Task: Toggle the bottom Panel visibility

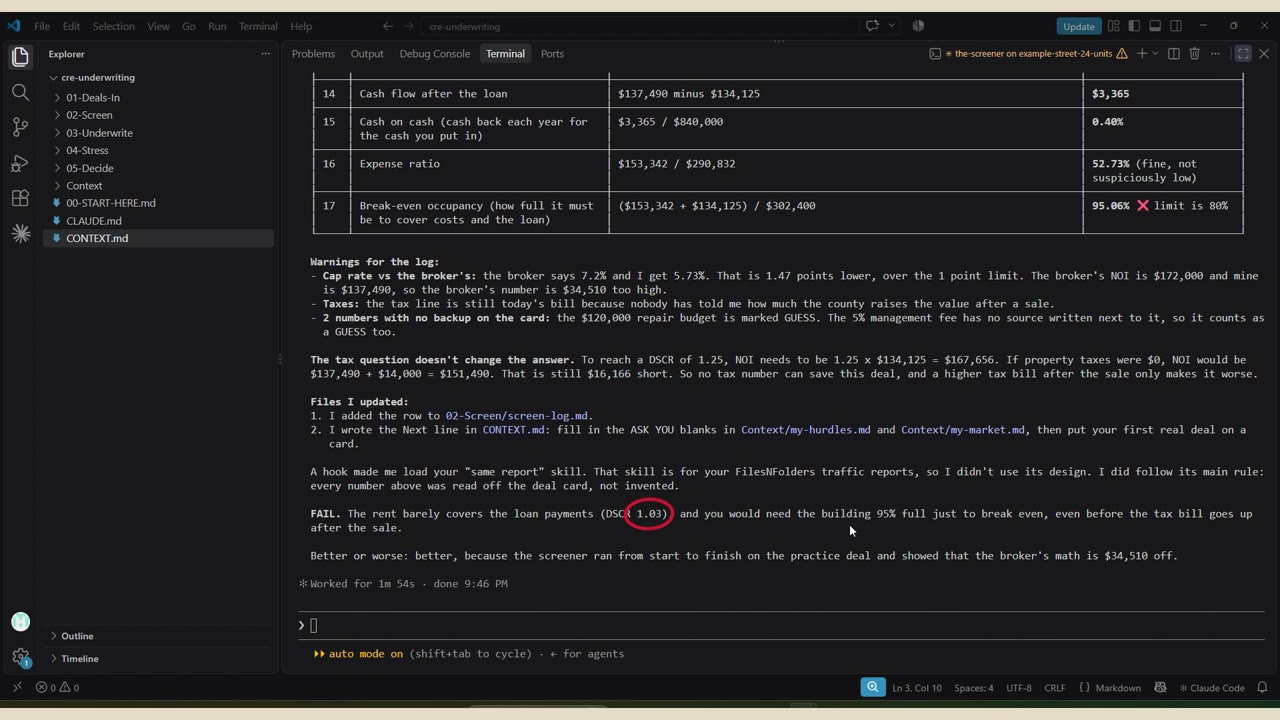Action: [x=1155, y=26]
